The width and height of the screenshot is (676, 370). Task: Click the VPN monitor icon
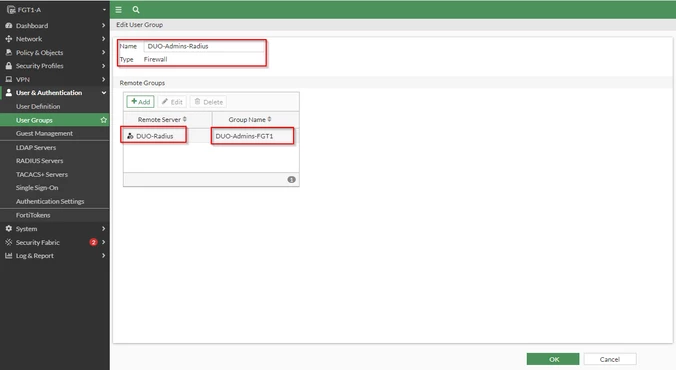pyautogui.click(x=8, y=79)
